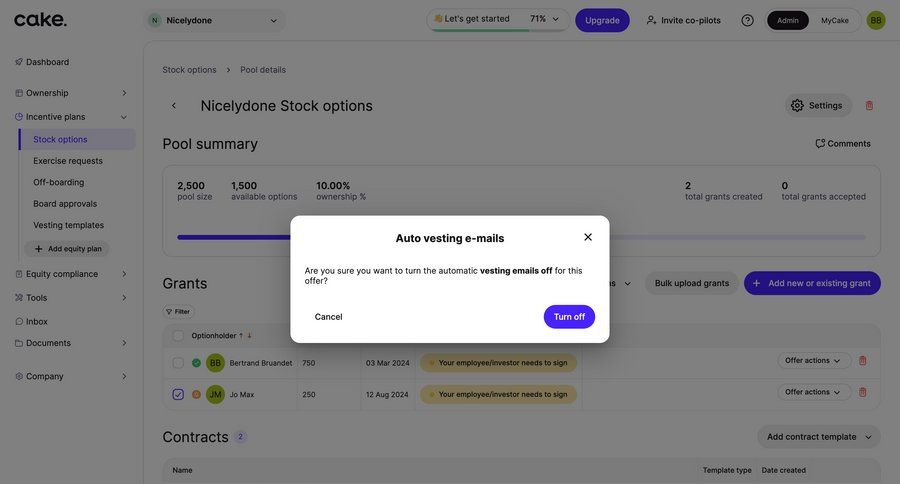Viewport: 900px width, 484px height.
Task: Toggle the select-all grants header checkbox
Action: (178, 336)
